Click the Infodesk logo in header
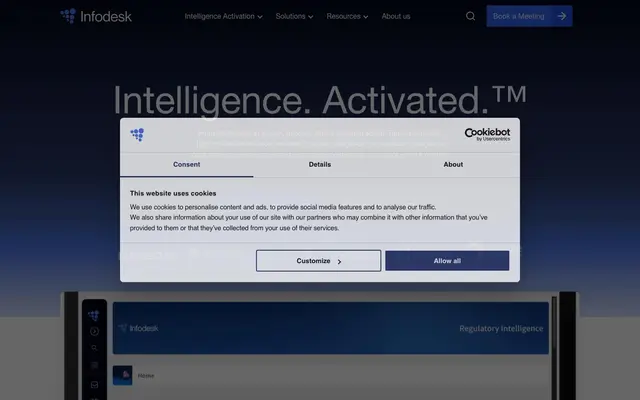This screenshot has height=400, width=640. coord(96,16)
